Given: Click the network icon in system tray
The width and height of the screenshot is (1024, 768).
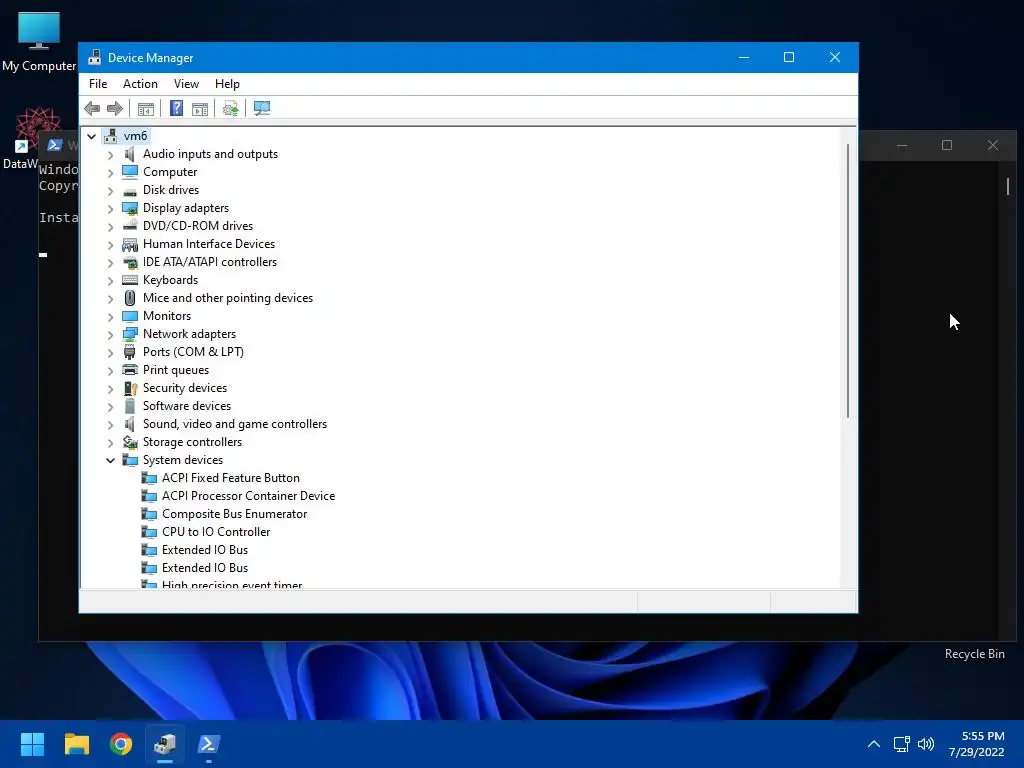Looking at the screenshot, I should (902, 744).
